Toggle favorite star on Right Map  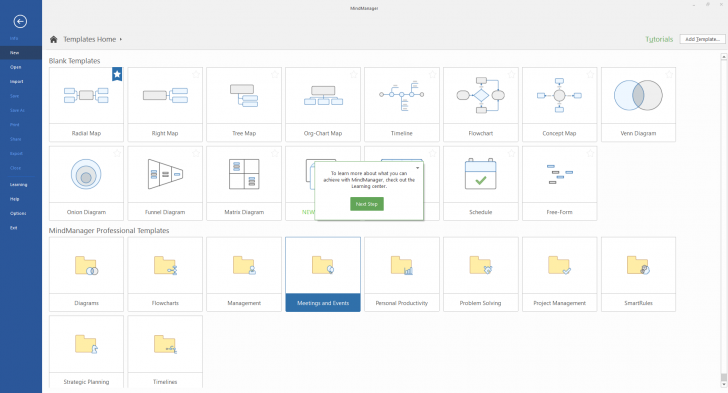pyautogui.click(x=196, y=74)
